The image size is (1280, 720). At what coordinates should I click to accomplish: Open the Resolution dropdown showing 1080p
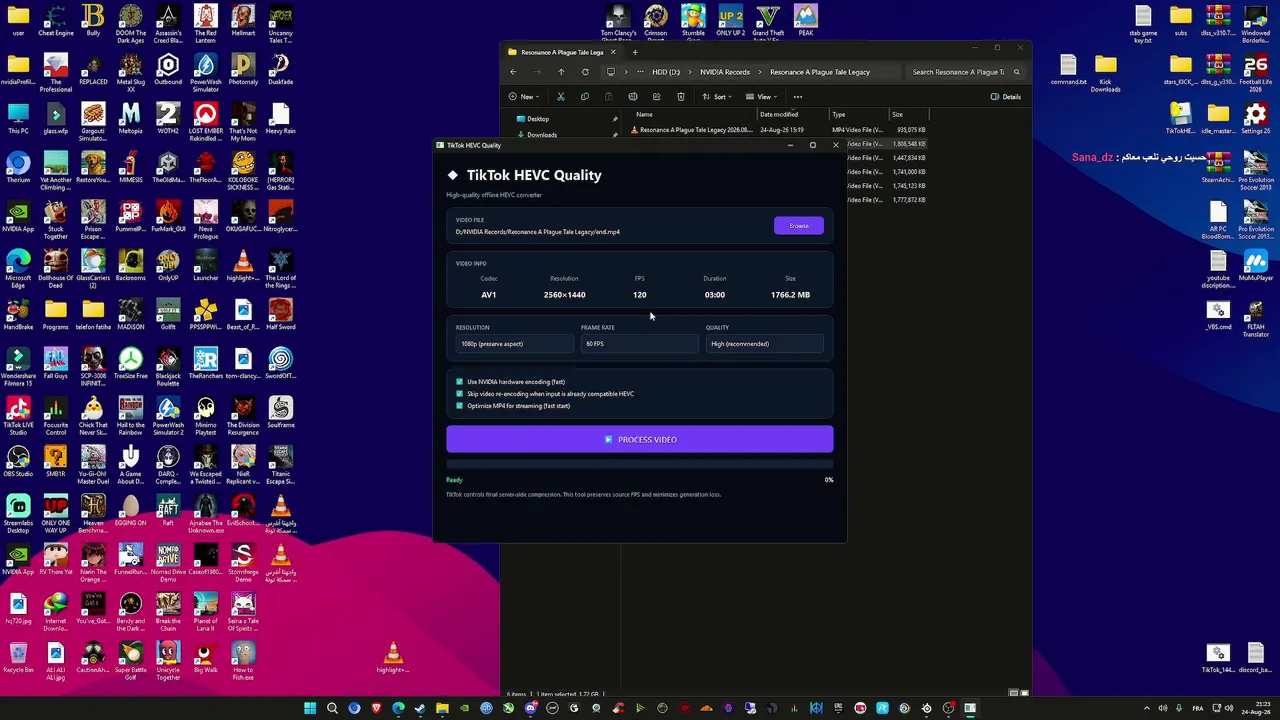[513, 344]
